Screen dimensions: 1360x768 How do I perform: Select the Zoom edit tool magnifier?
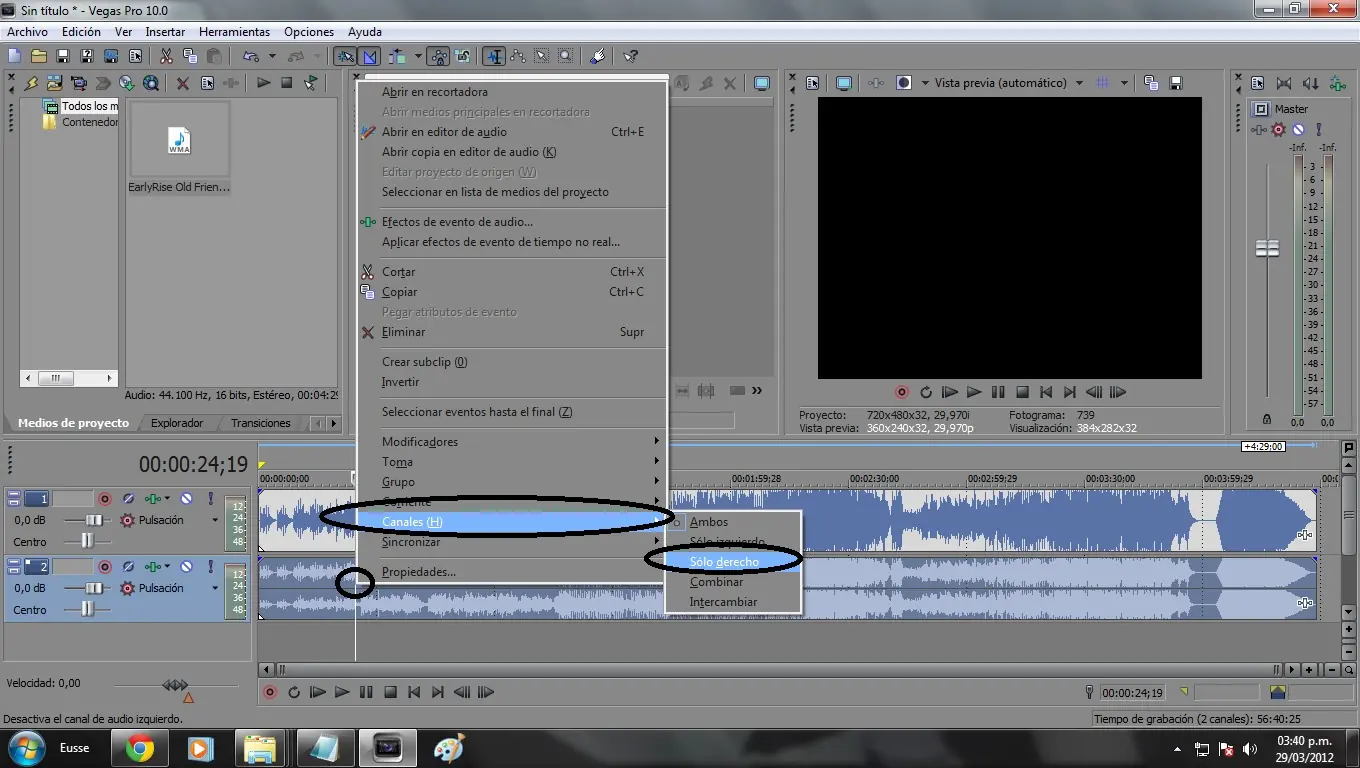coord(566,56)
